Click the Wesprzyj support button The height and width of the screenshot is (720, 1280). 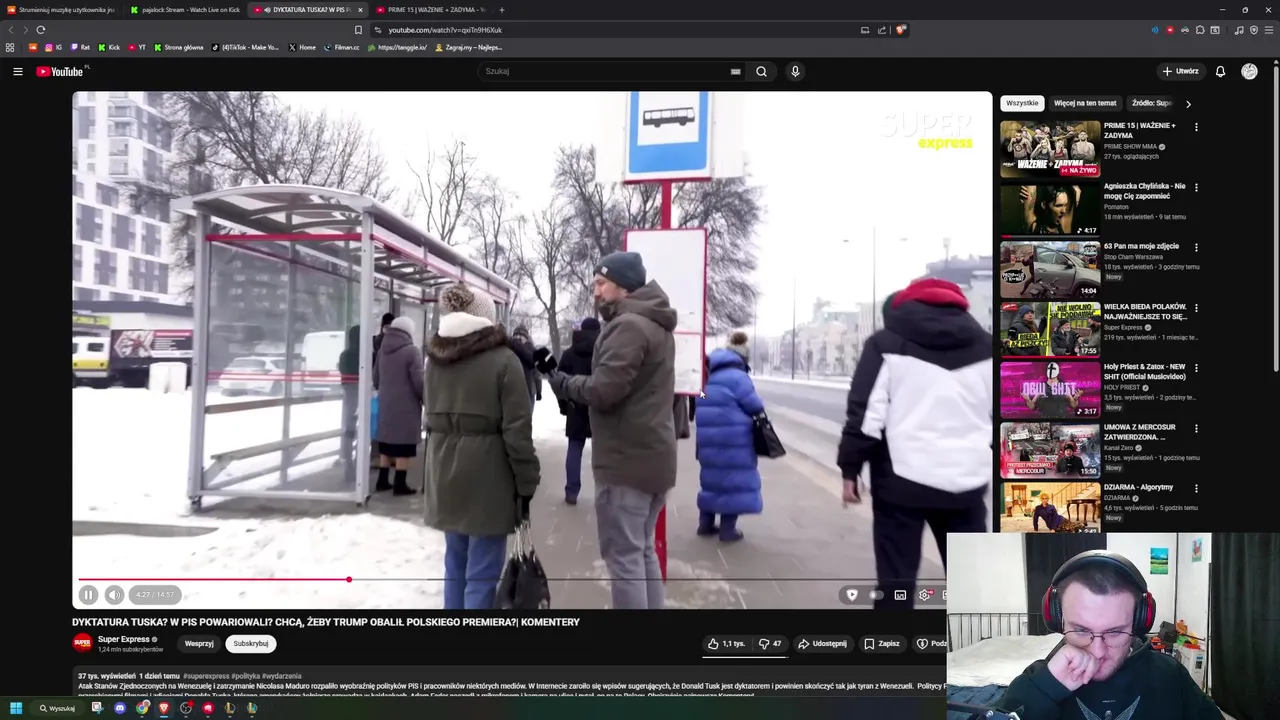pyautogui.click(x=199, y=644)
